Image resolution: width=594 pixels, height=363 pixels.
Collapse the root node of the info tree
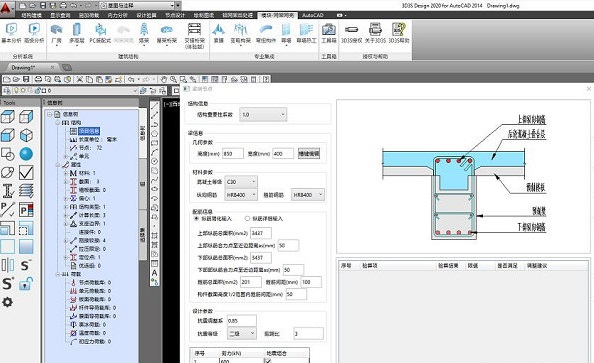50,114
